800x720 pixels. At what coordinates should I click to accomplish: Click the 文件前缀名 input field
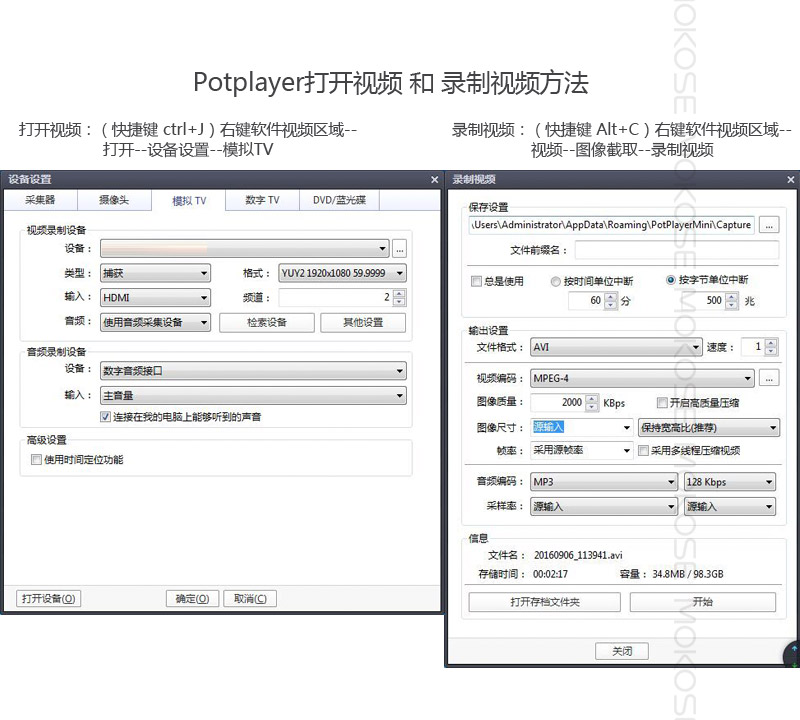[x=677, y=250]
